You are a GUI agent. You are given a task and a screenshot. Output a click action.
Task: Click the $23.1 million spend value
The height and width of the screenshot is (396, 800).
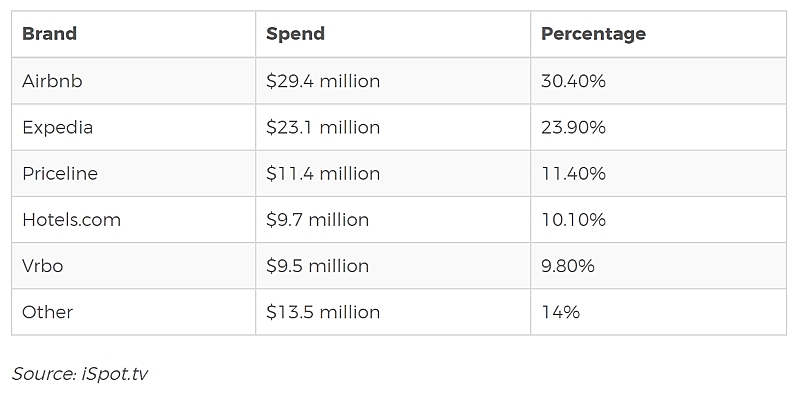point(323,127)
